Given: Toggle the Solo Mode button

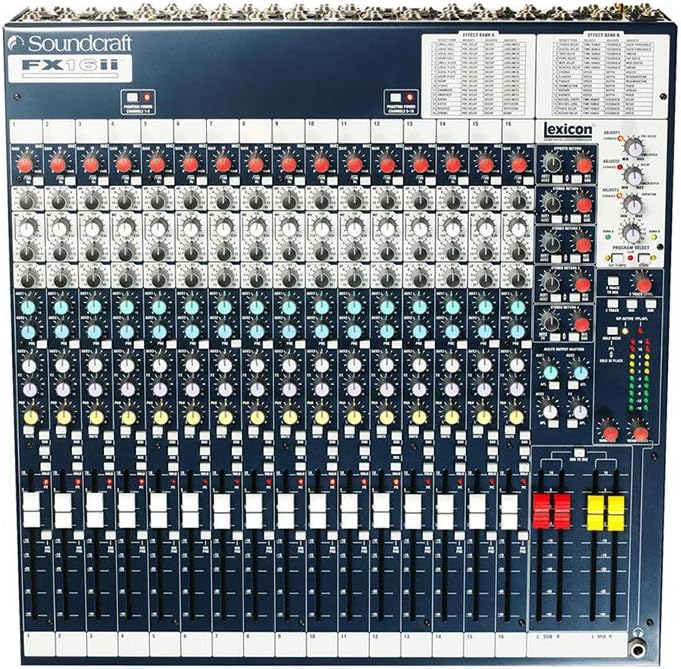Looking at the screenshot, I should point(612,331).
